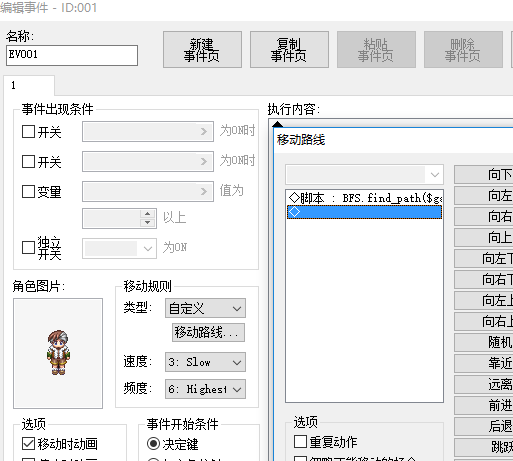513x461 pixels.
Task: Click the 向左上 move command button
Action: coord(484,301)
